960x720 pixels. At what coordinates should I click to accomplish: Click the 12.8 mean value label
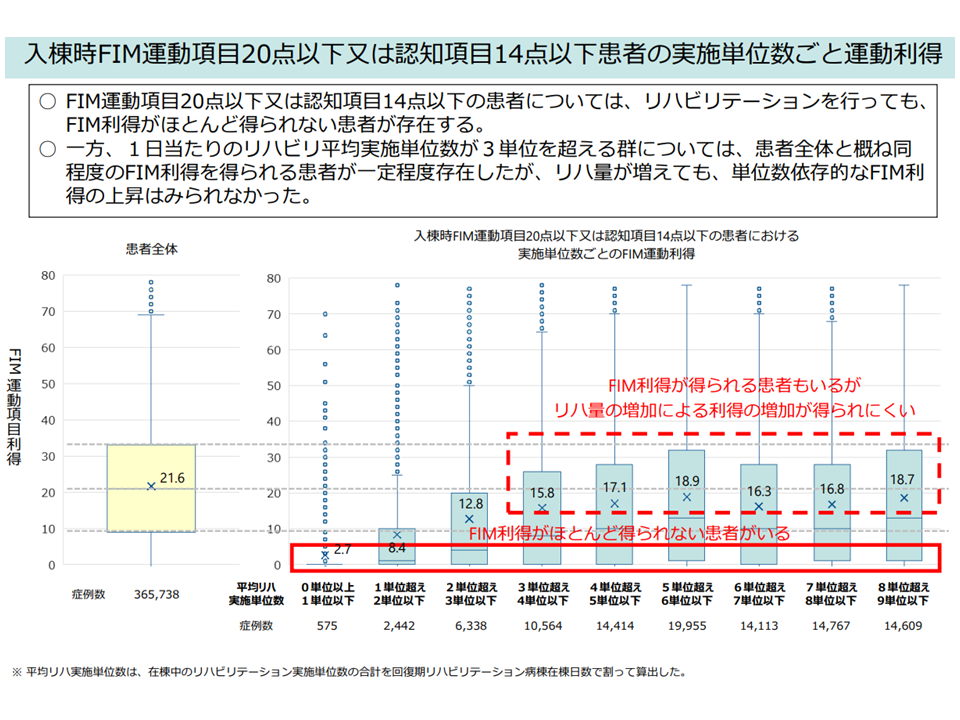471,504
